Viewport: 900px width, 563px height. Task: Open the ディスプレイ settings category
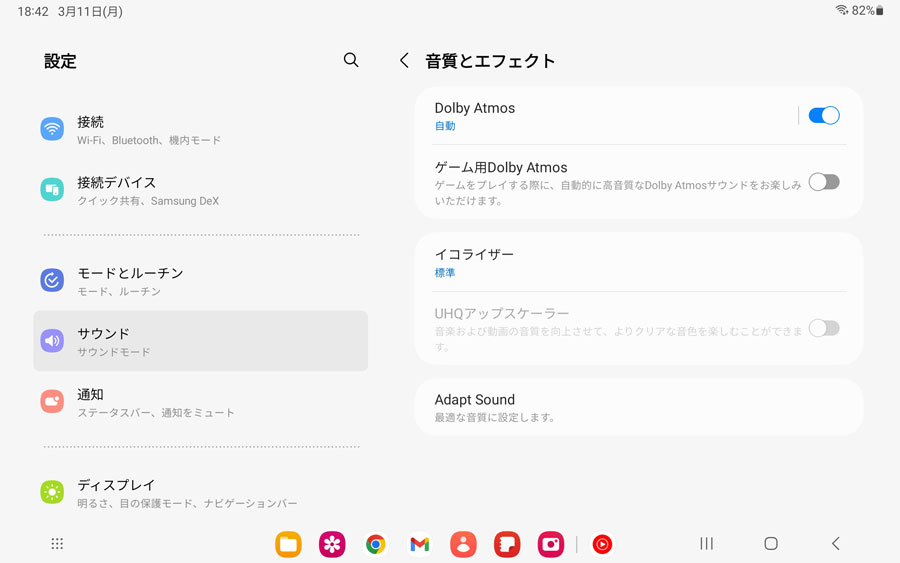coord(200,492)
